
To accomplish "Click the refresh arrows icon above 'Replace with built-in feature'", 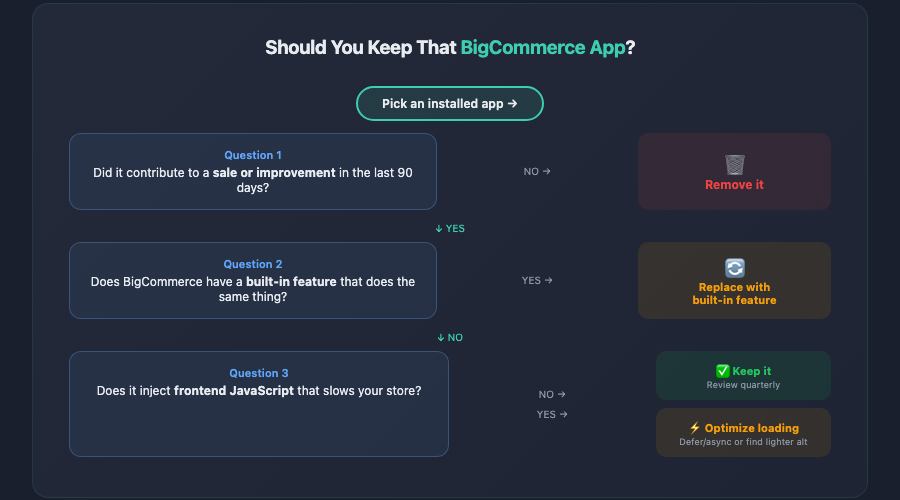I will click(734, 268).
